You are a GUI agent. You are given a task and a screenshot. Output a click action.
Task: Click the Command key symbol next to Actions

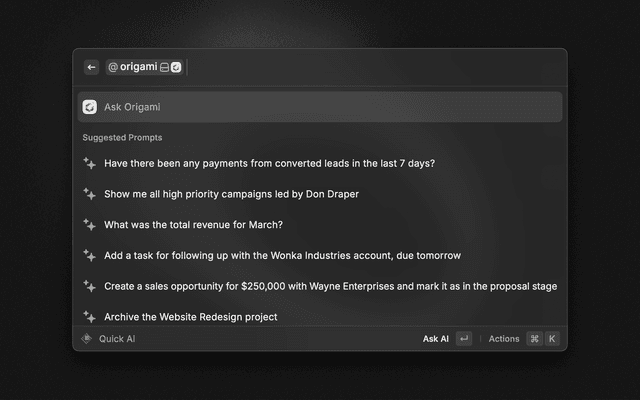pos(534,339)
